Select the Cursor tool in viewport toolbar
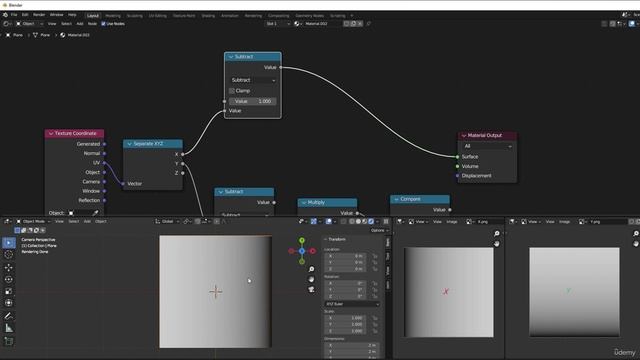 pyautogui.click(x=9, y=255)
